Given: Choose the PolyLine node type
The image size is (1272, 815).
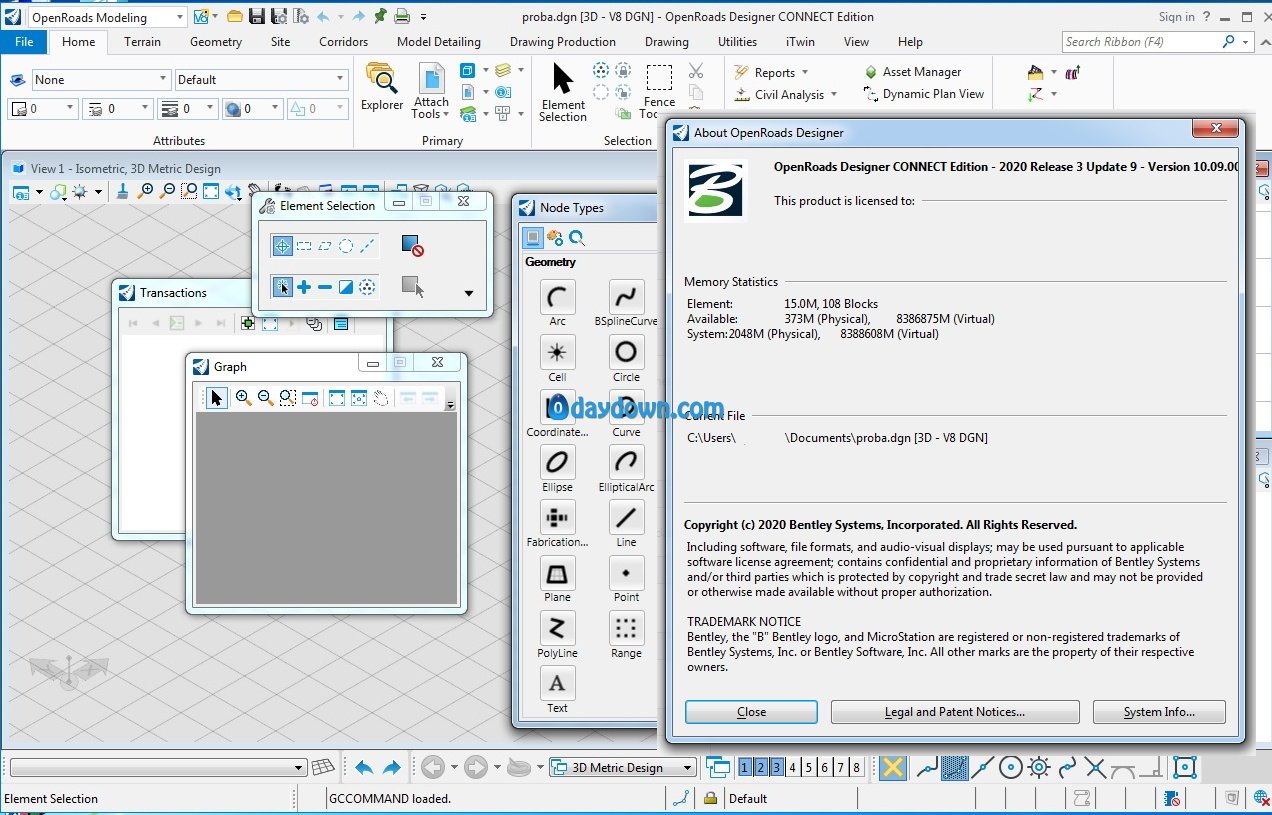Looking at the screenshot, I should 557,628.
